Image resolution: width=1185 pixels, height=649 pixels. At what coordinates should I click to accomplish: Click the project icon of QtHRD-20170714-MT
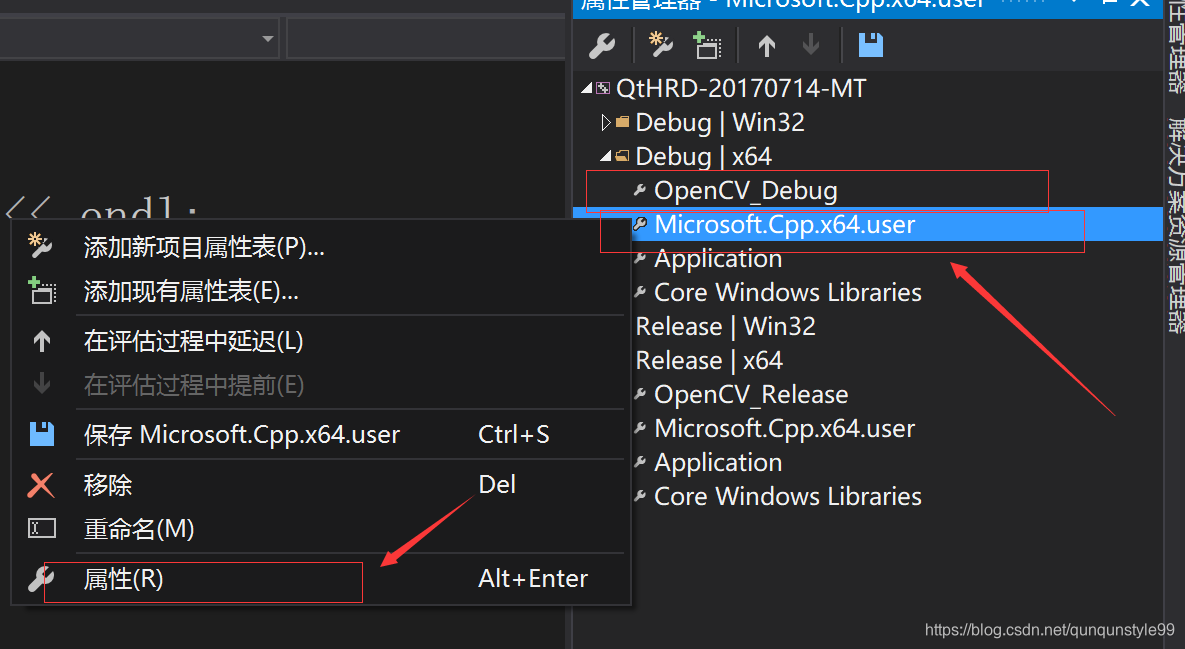pos(602,88)
